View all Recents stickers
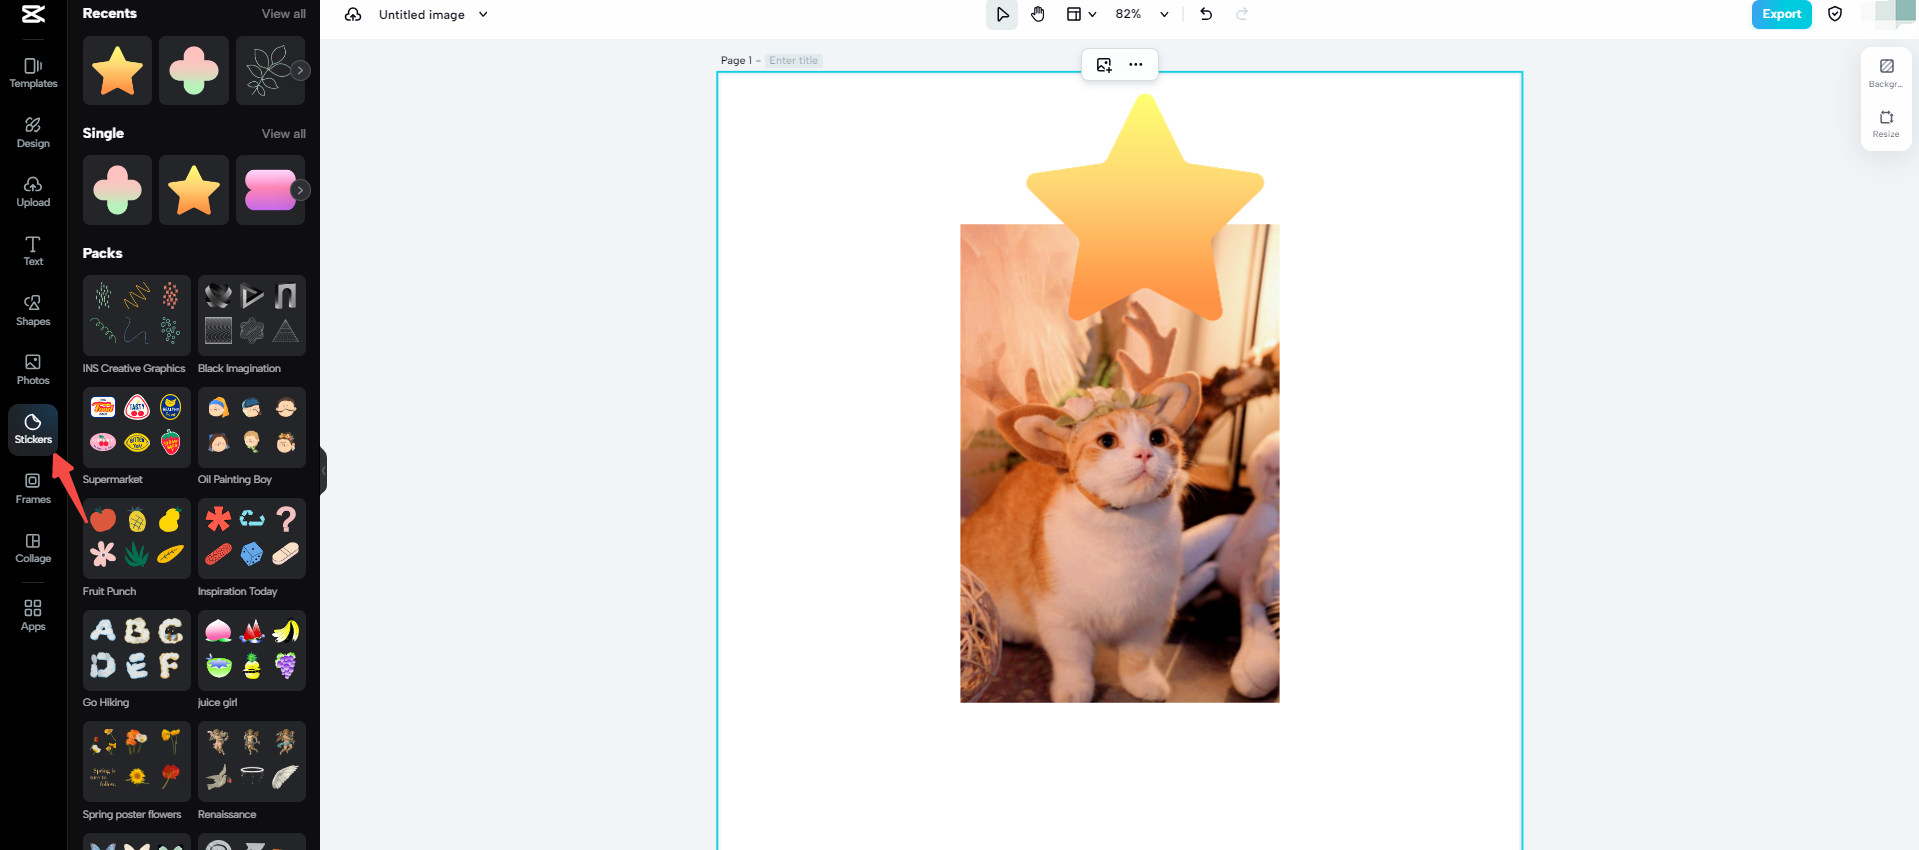This screenshot has width=1919, height=850. tap(284, 14)
